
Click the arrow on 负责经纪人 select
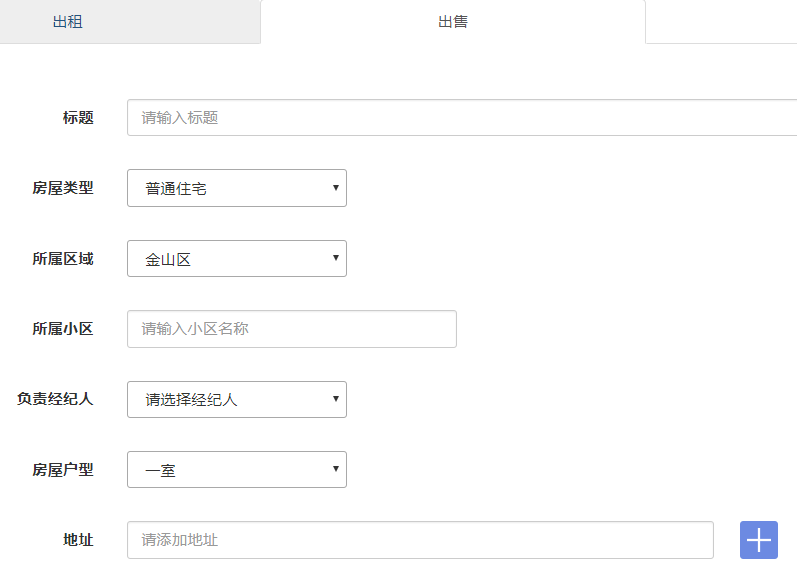tap(336, 399)
